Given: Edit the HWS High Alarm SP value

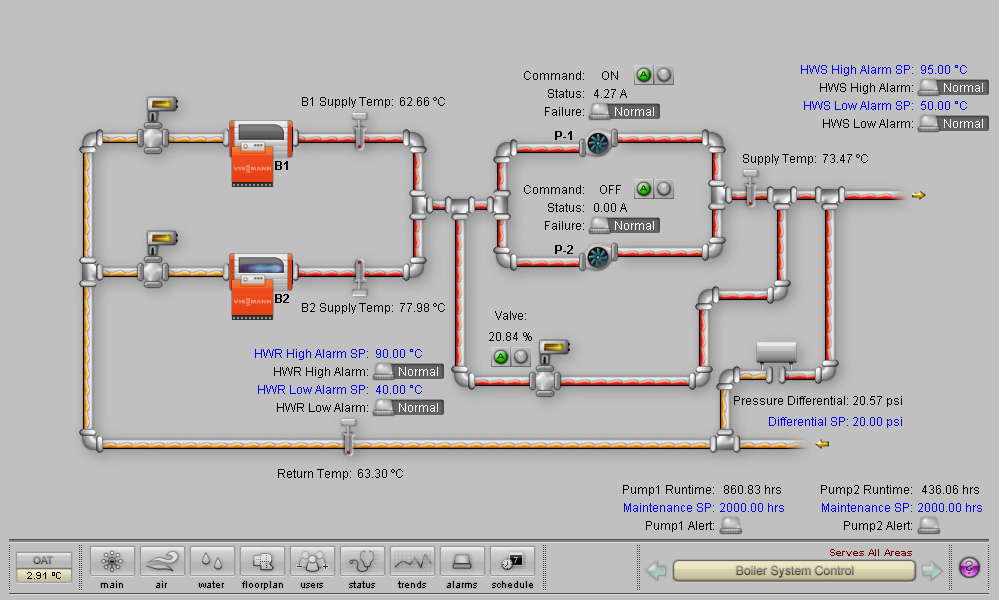Looking at the screenshot, I should [x=944, y=70].
